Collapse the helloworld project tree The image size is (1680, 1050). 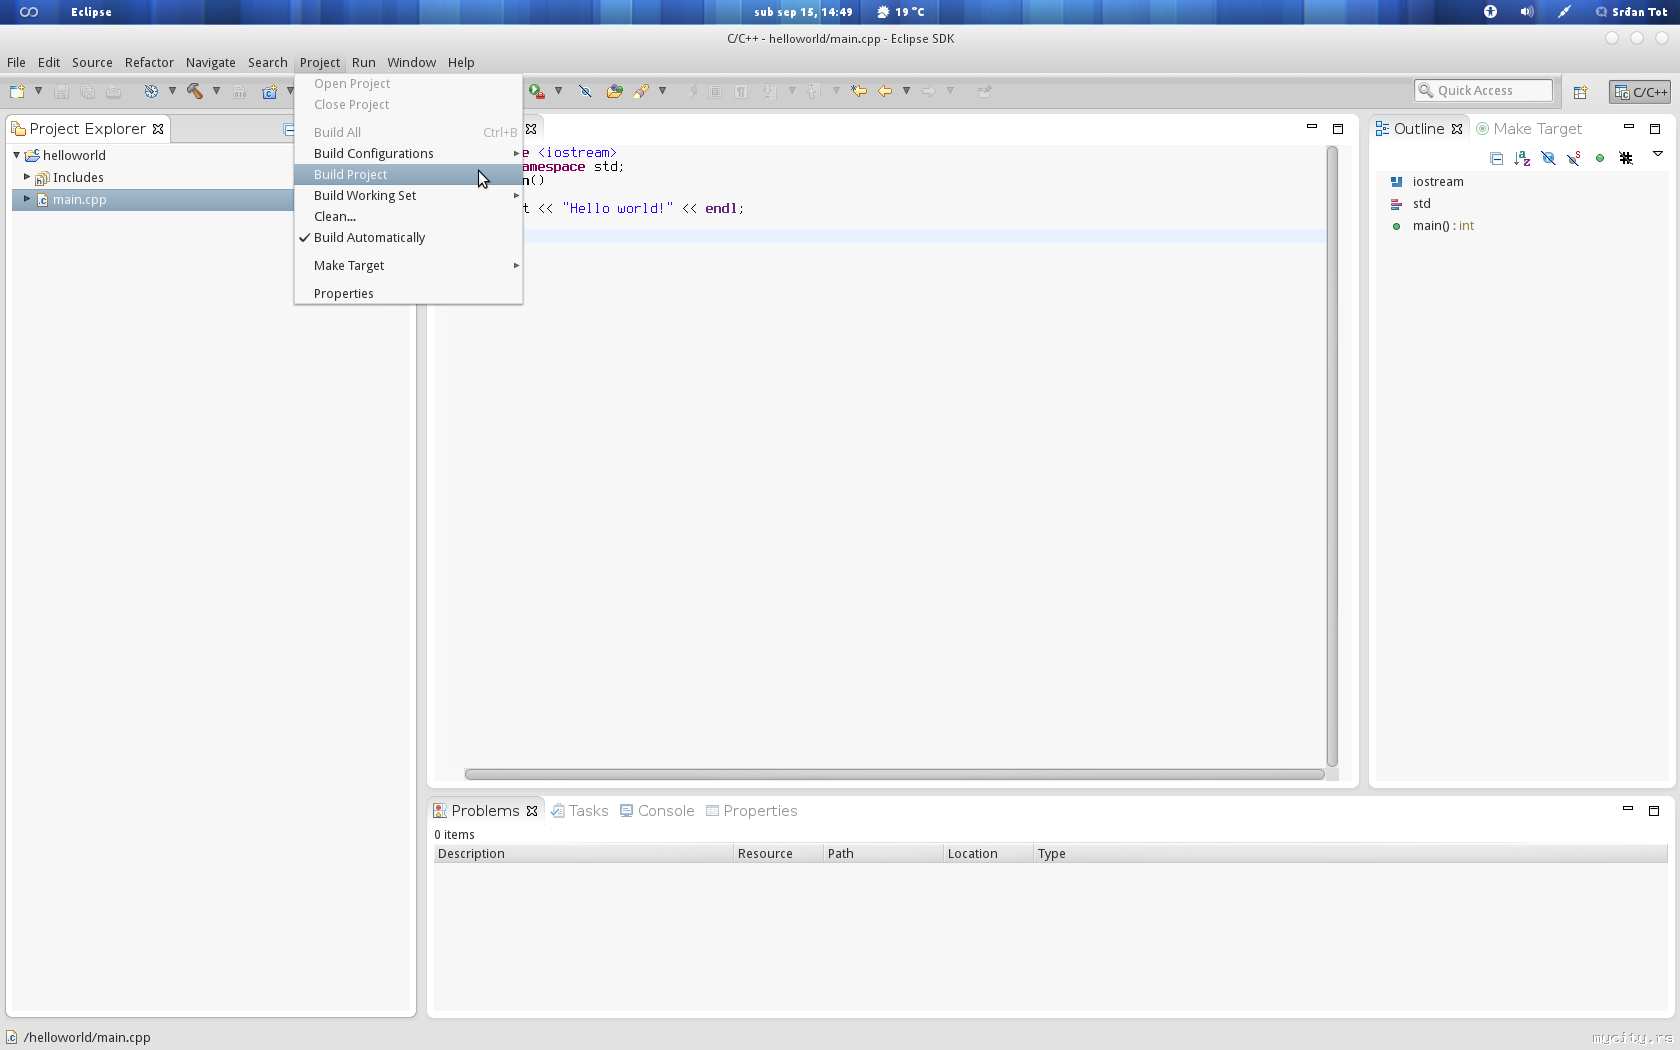point(17,155)
